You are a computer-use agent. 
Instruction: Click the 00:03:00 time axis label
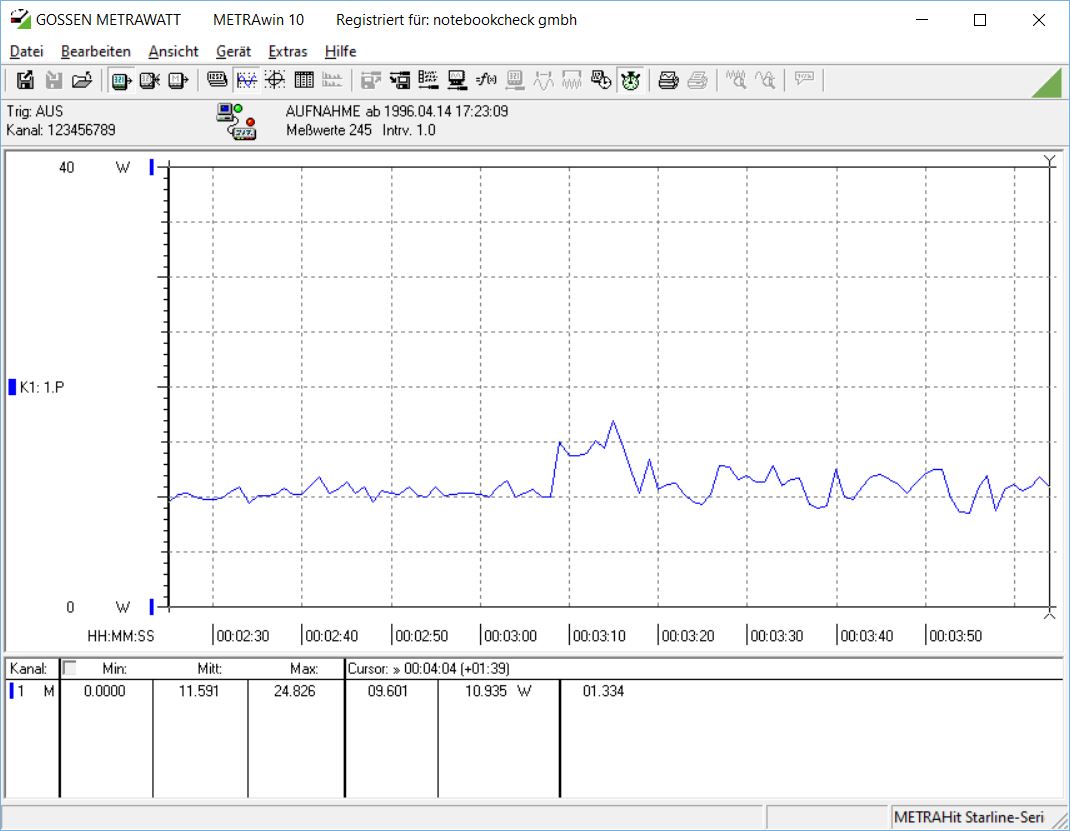510,636
